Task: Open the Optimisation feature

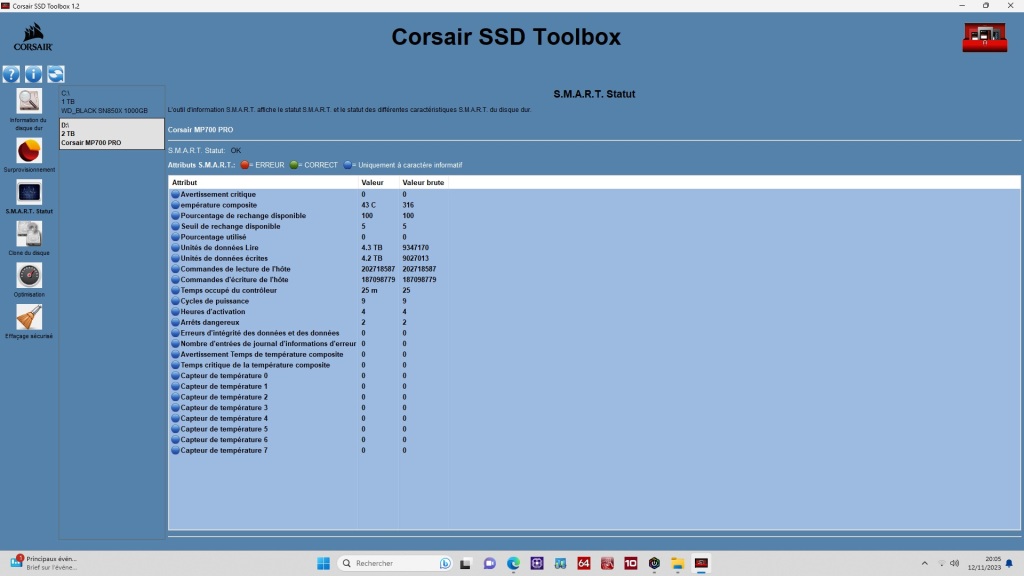Action: pyautogui.click(x=29, y=276)
